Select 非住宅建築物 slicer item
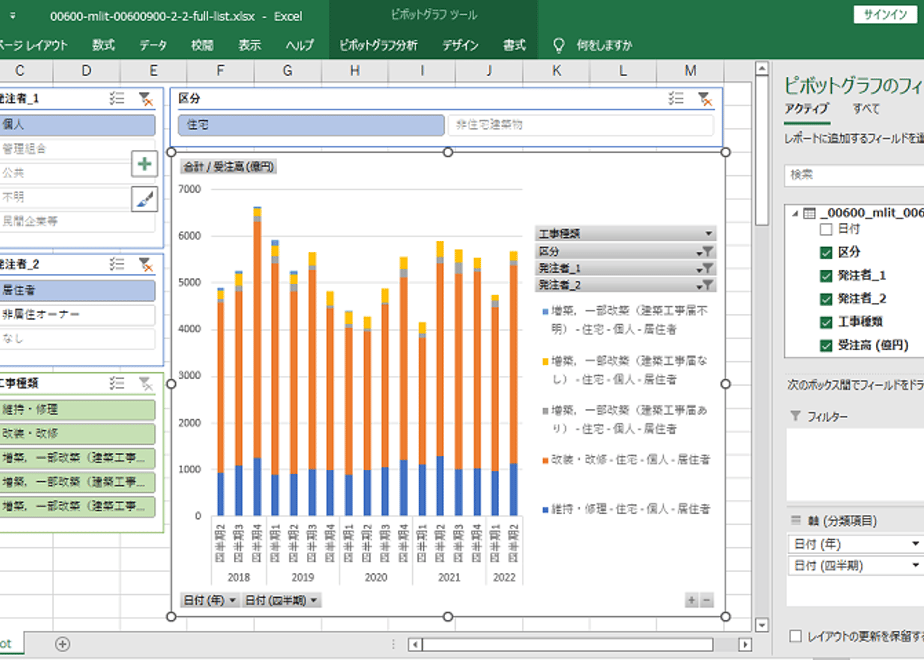This screenshot has height=660, width=924. tap(580, 125)
